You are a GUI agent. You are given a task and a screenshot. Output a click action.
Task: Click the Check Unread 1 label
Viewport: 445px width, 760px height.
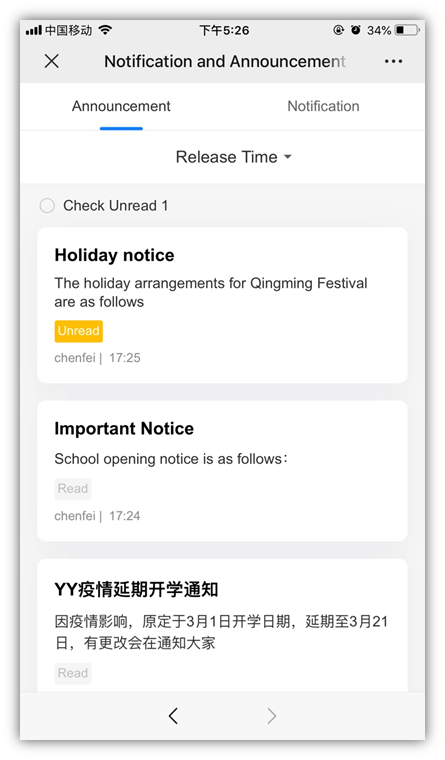coord(115,206)
